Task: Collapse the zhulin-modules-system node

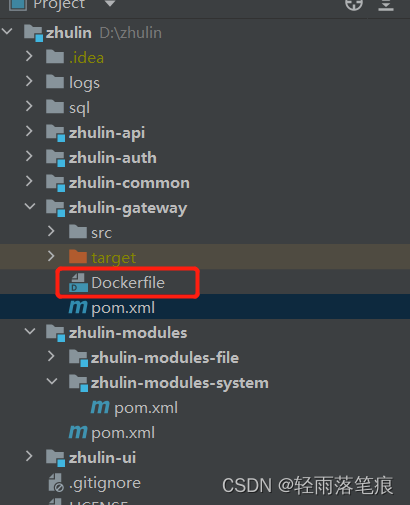Action: 52,381
